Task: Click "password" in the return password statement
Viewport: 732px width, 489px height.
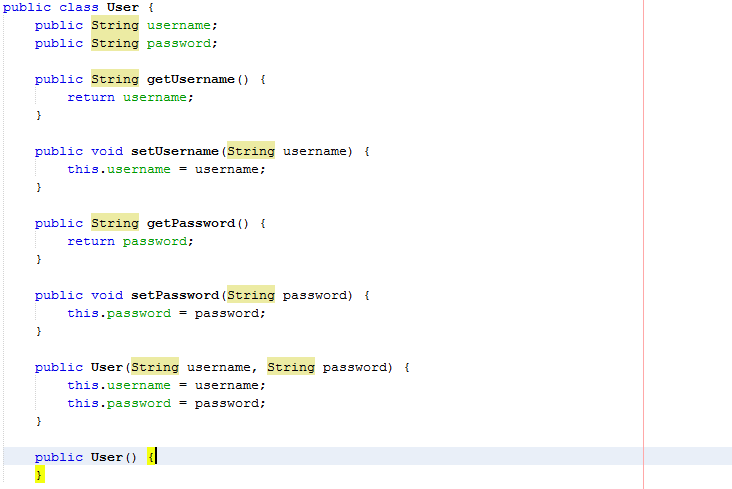Action: (155, 241)
